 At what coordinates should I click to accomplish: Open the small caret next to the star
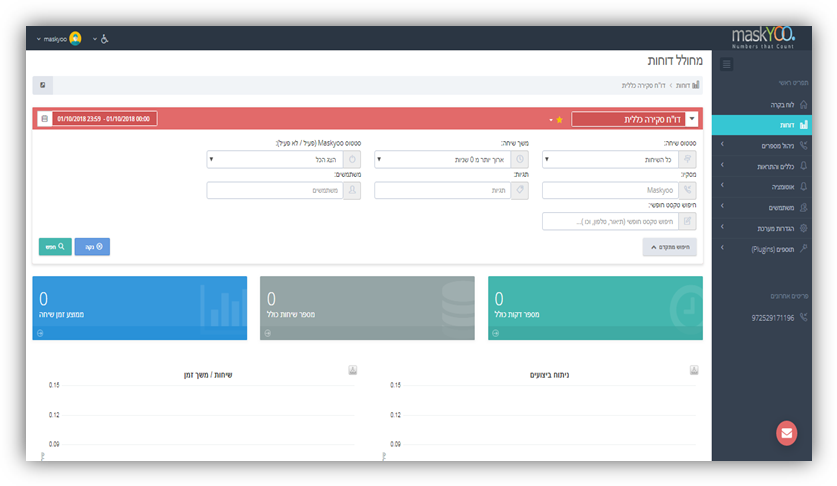551,120
